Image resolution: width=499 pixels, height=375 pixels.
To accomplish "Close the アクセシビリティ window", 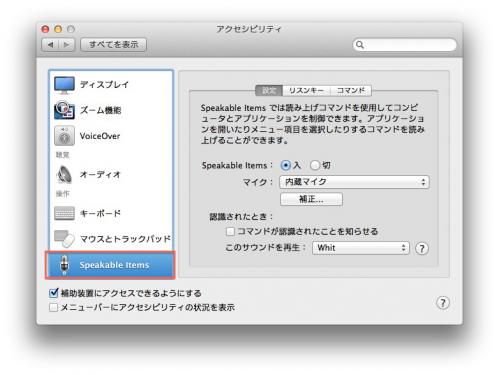I will pos(45,29).
